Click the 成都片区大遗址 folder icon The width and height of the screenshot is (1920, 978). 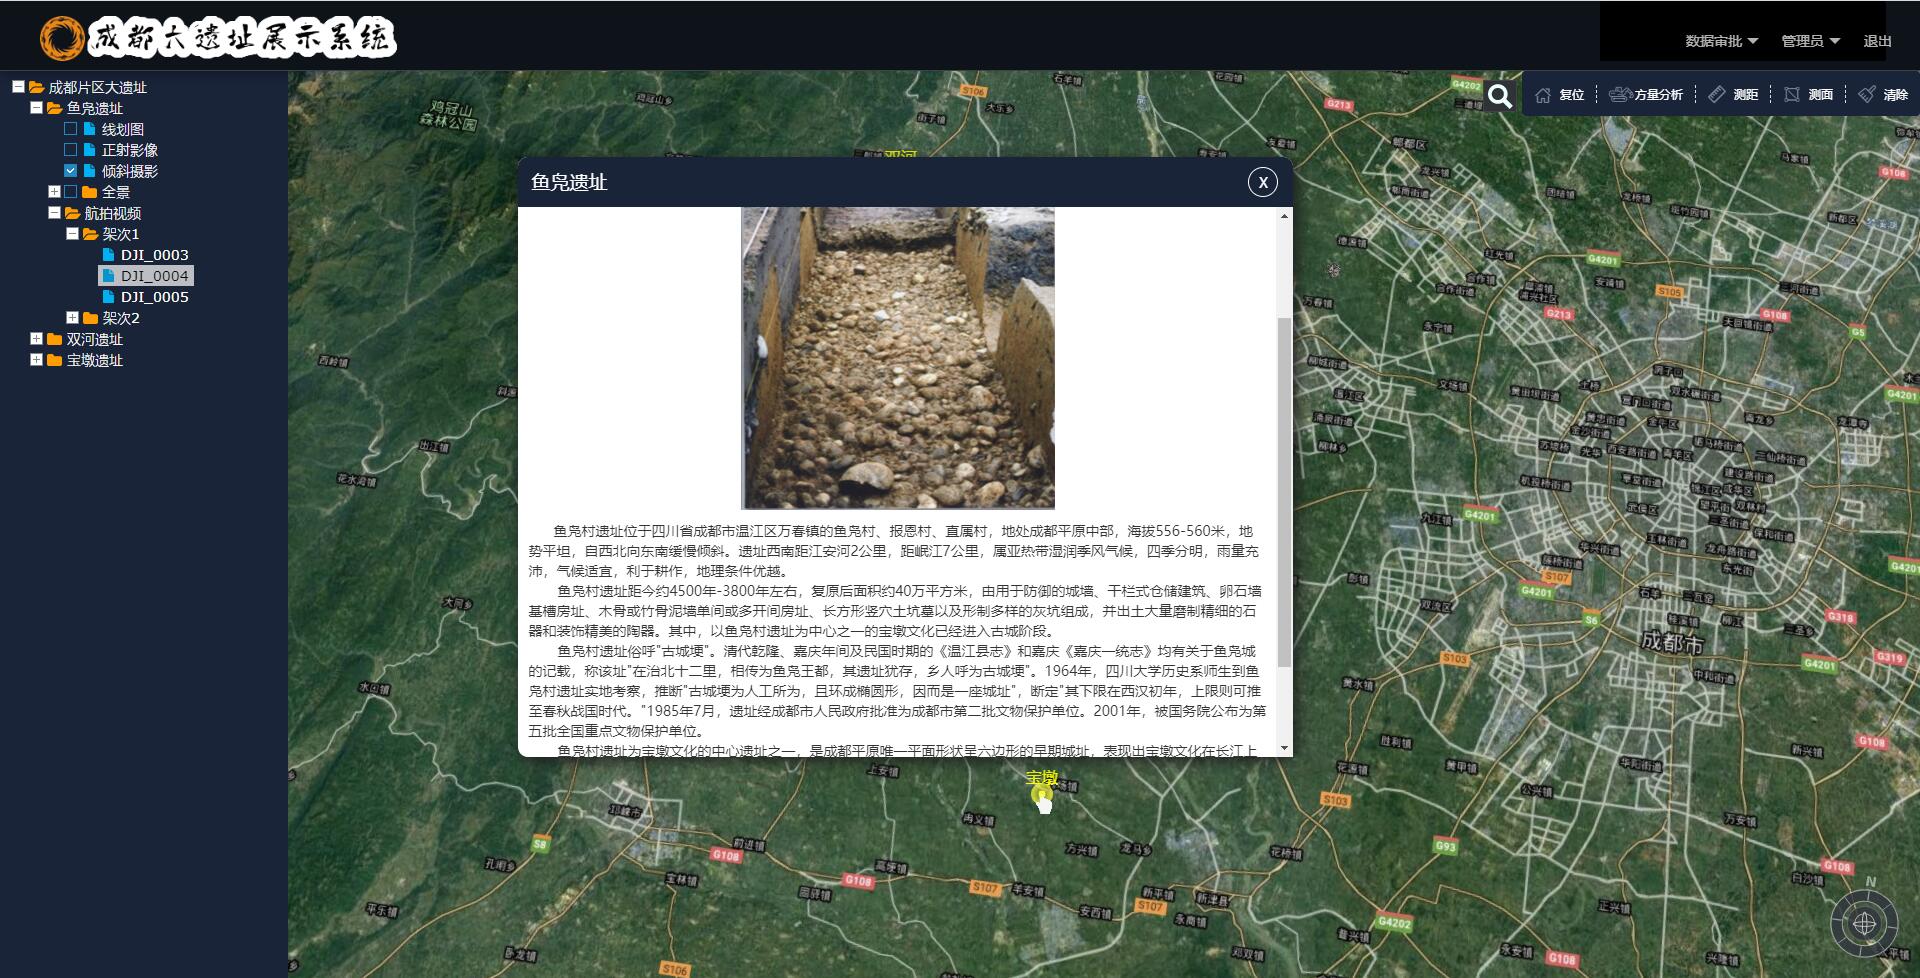(37, 87)
